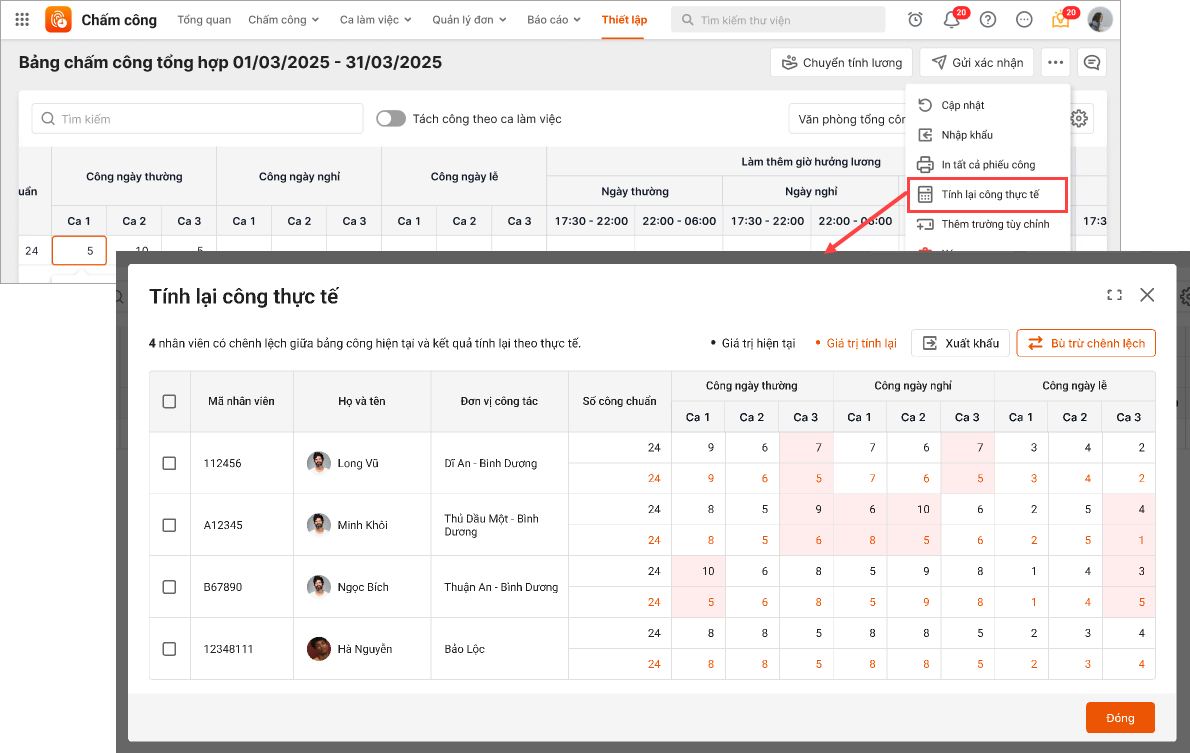Image resolution: width=1190 pixels, height=753 pixels.
Task: Focus the Tìm kiếm thư viện search box
Action: [778, 20]
